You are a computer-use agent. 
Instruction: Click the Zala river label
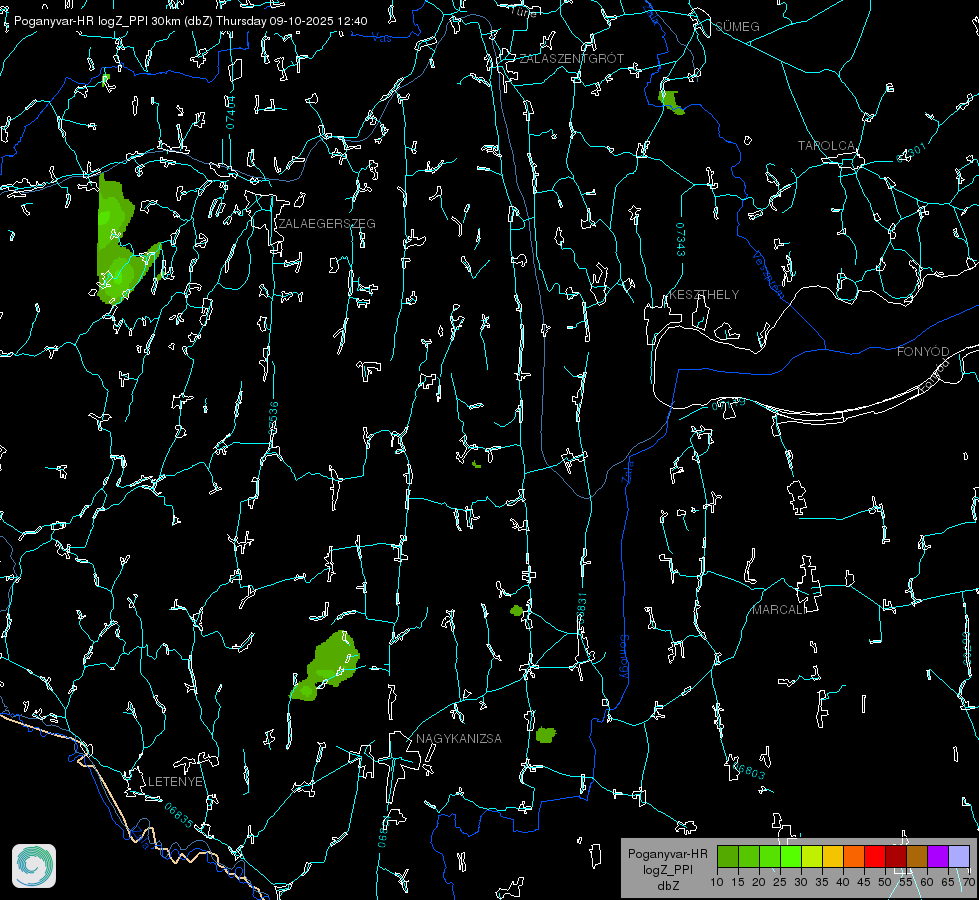(627, 470)
